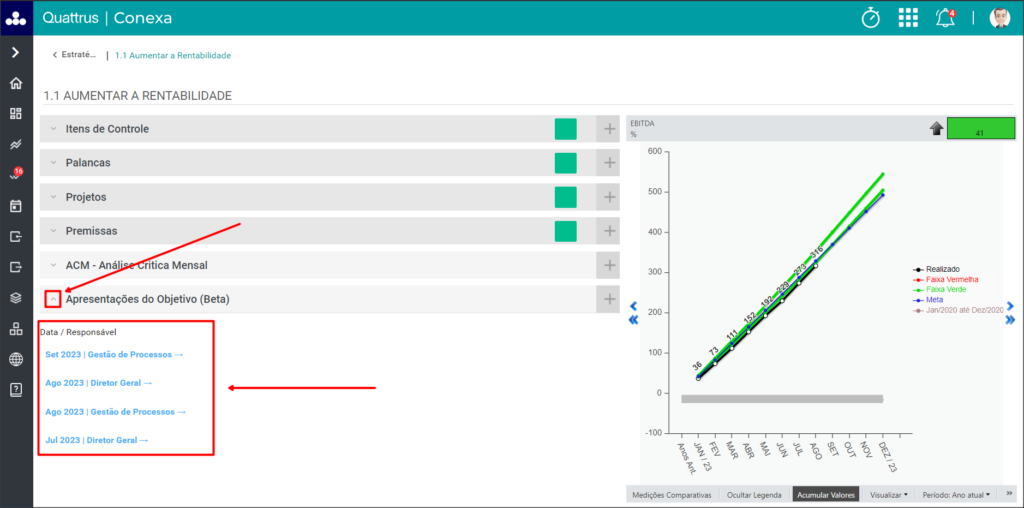Open the apps grid menu

point(908,18)
